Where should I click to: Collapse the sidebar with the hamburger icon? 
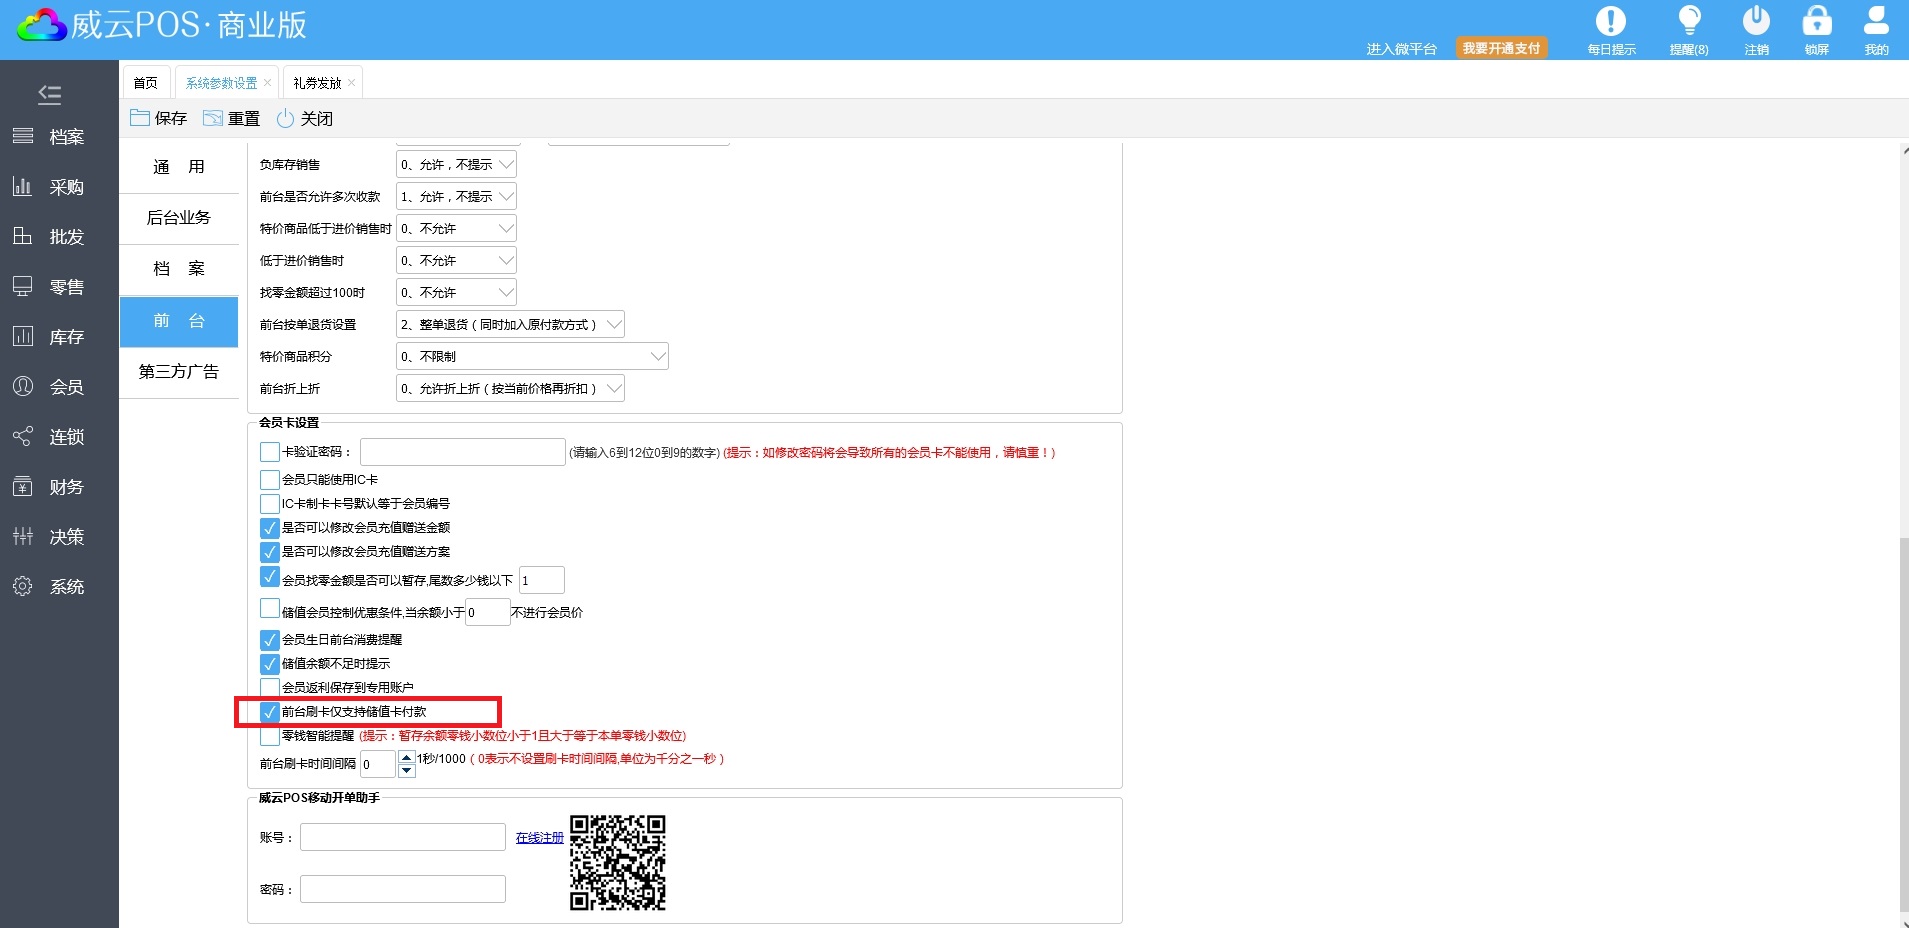coord(50,95)
